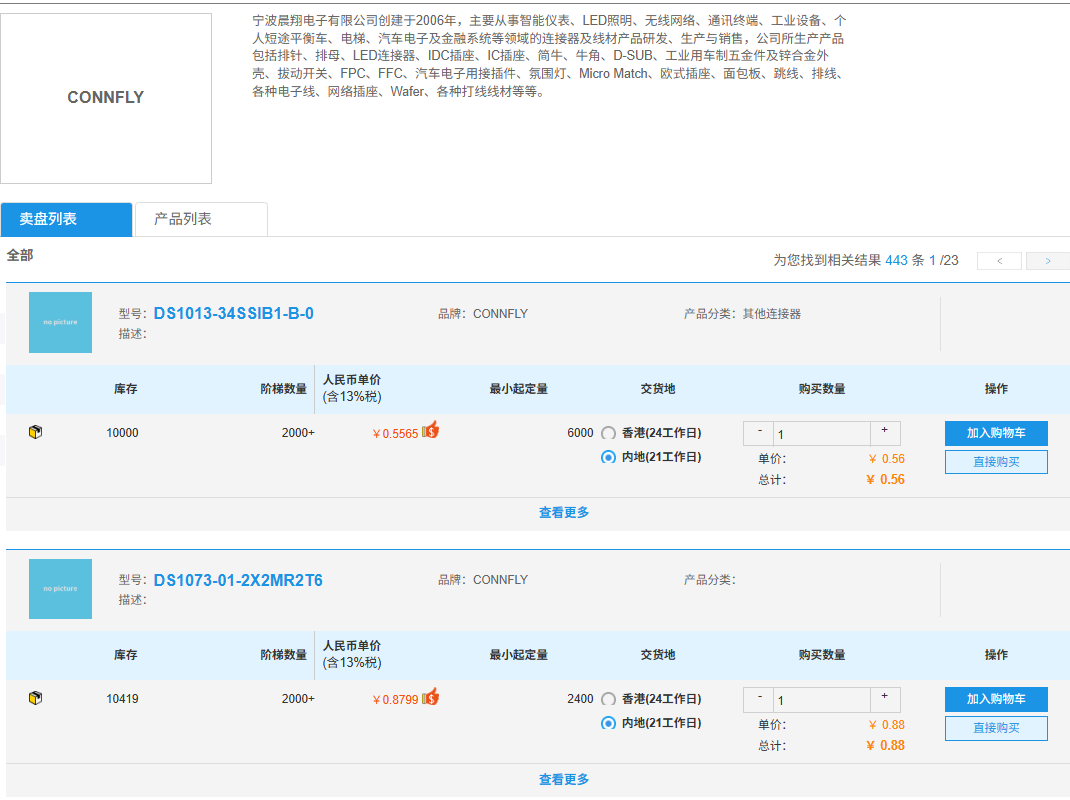Focus the quantity field for DS1013-34SSIB1-B-0

pos(822,433)
